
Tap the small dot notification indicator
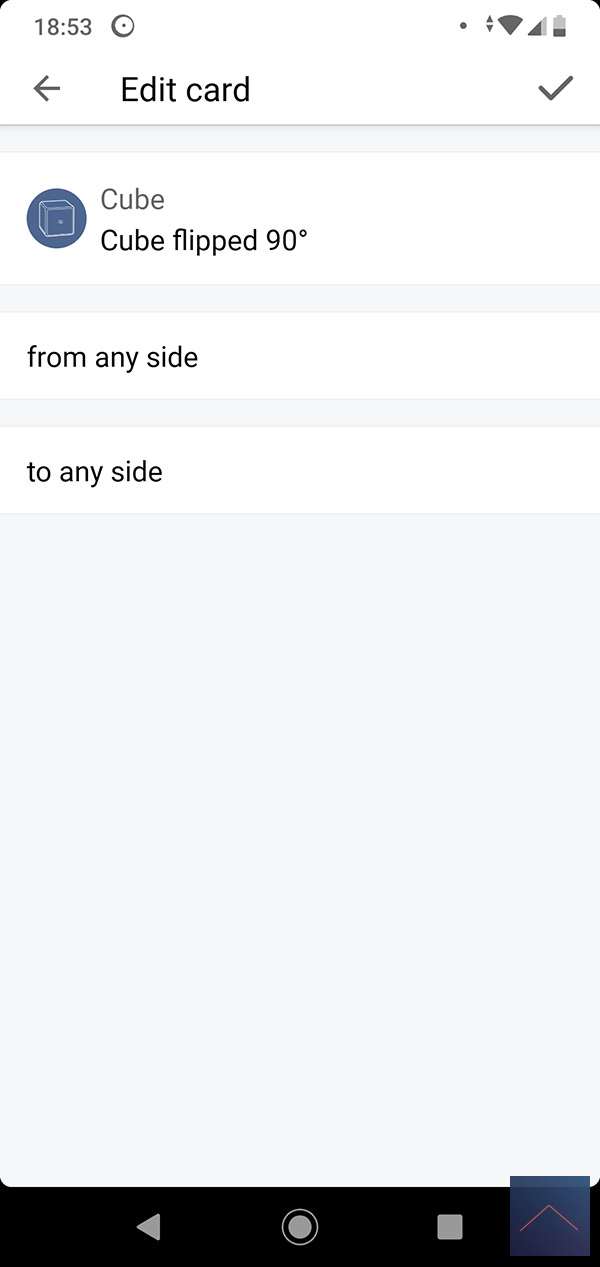463,27
